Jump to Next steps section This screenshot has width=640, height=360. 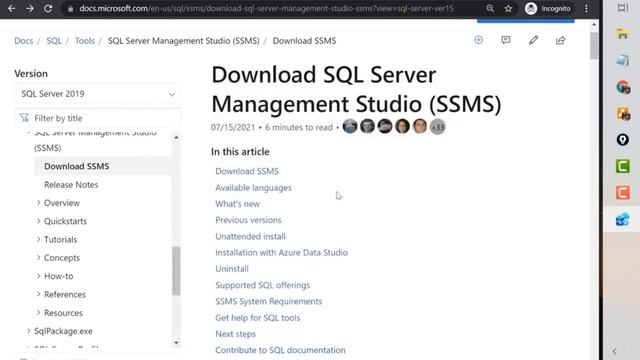(236, 334)
